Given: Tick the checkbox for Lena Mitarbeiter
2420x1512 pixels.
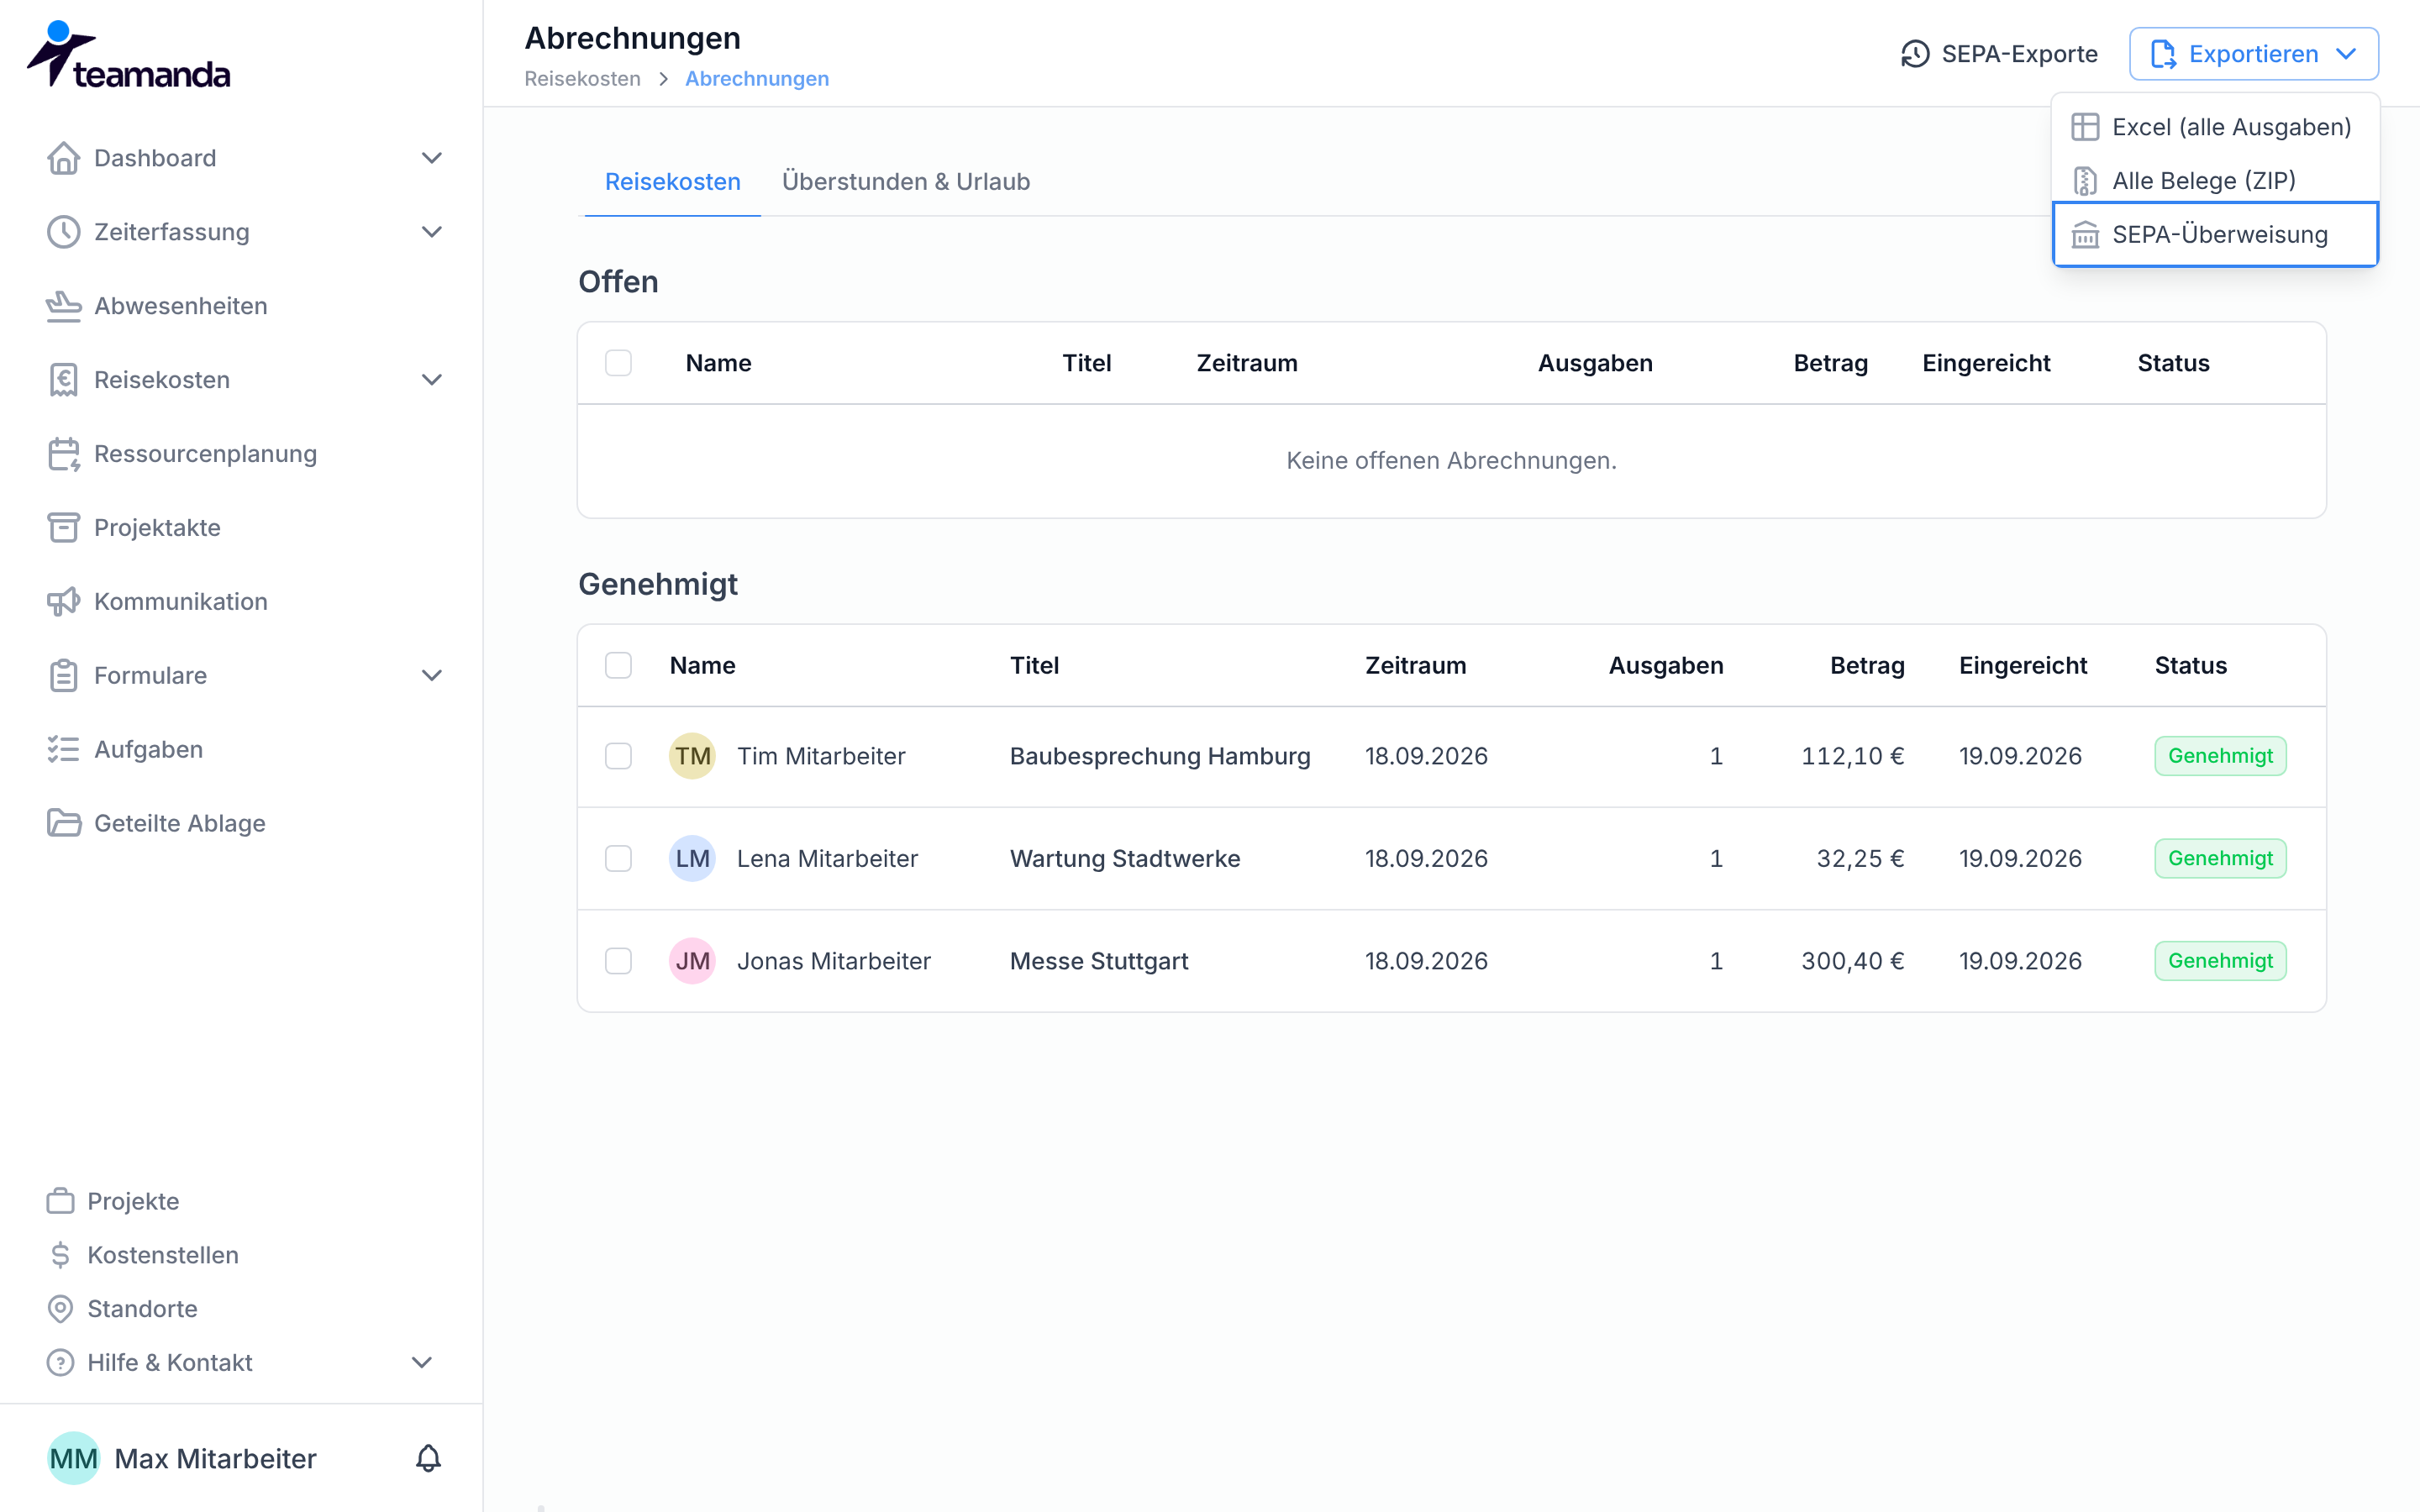Looking at the screenshot, I should (x=618, y=859).
